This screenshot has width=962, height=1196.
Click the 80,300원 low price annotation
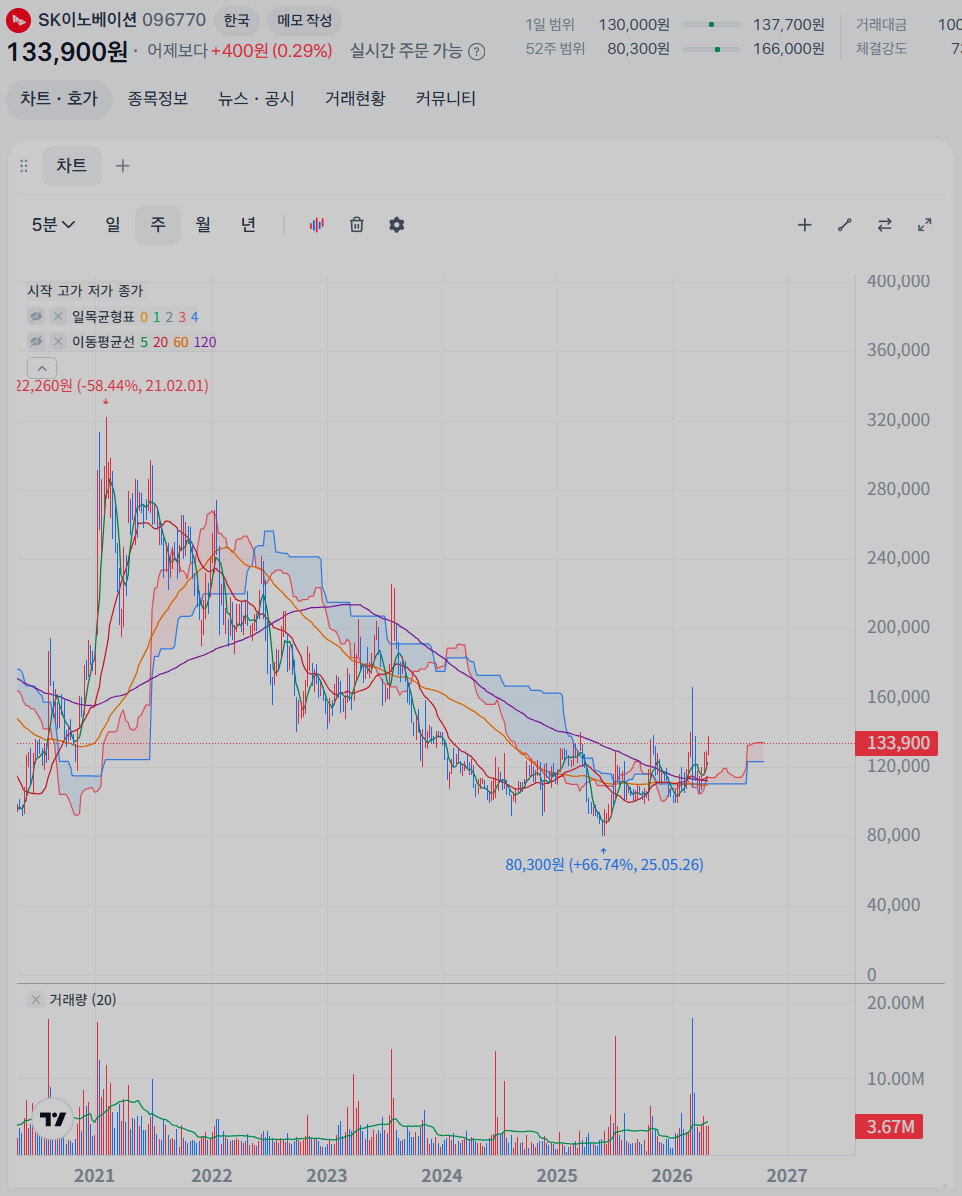[604, 864]
